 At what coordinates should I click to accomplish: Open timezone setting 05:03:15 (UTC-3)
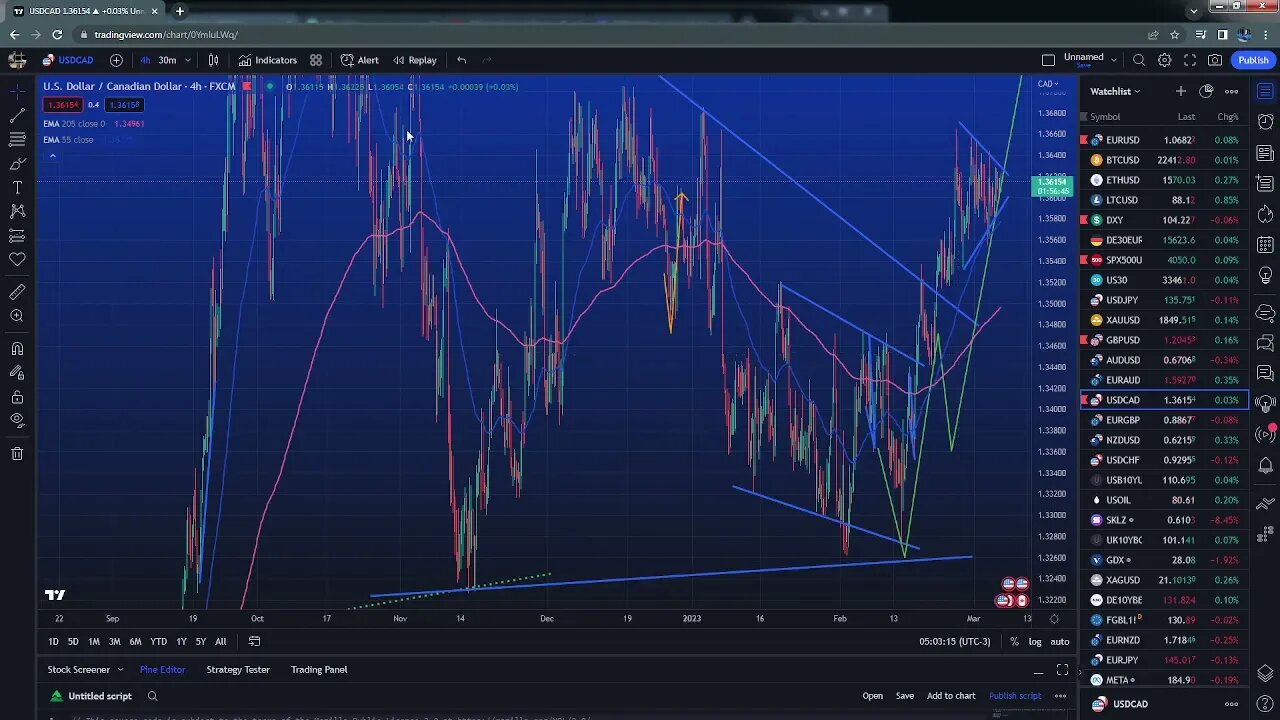tap(955, 641)
